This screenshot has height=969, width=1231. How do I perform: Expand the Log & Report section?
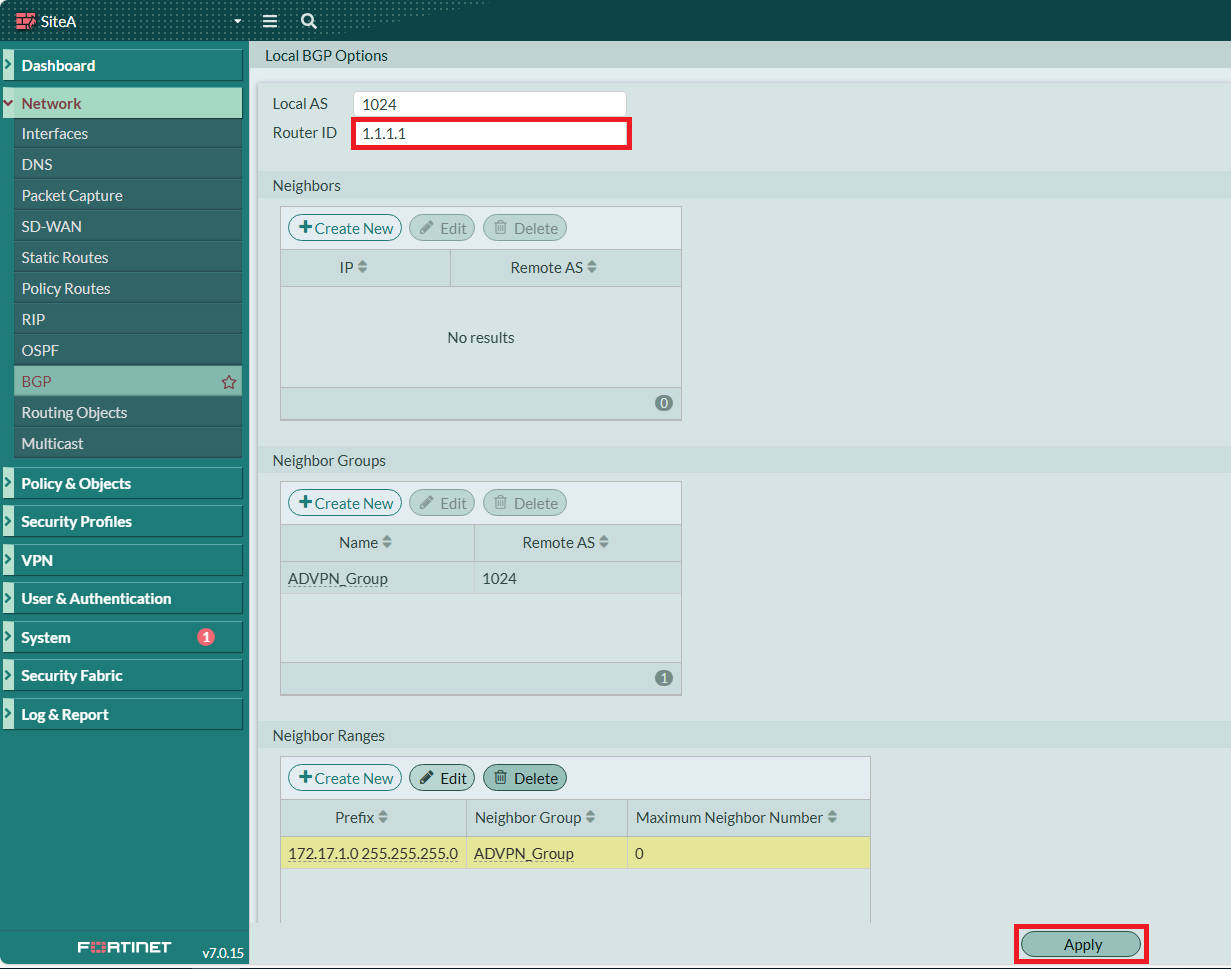[122, 714]
